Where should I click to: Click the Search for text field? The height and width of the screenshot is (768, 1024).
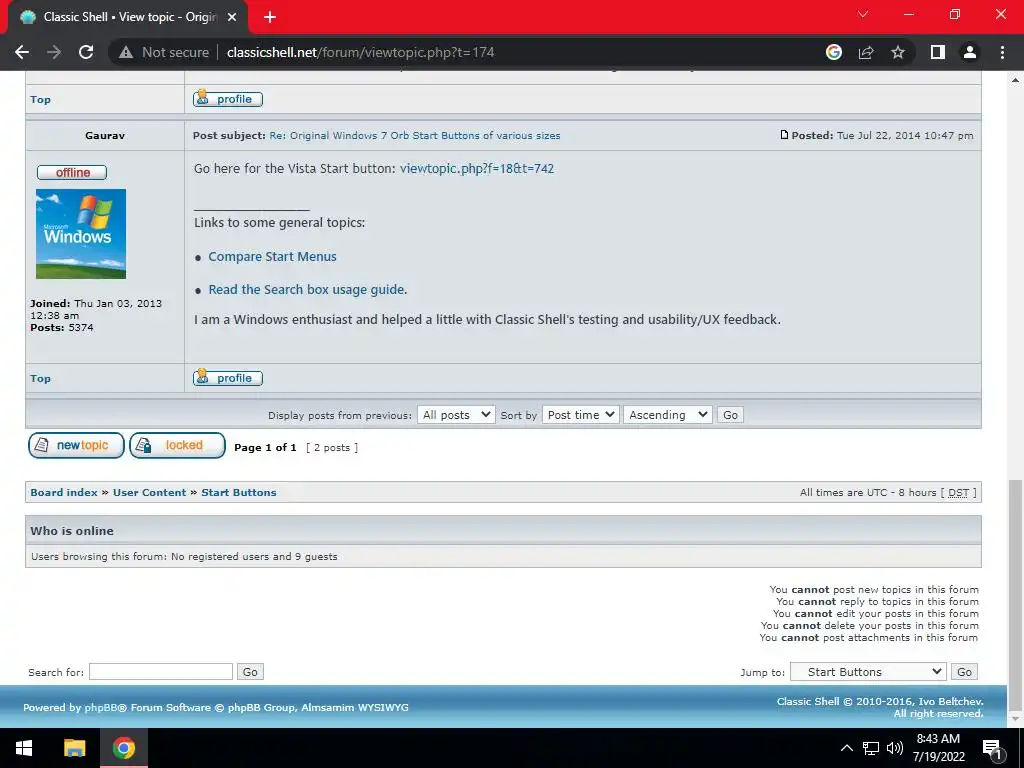tap(161, 671)
